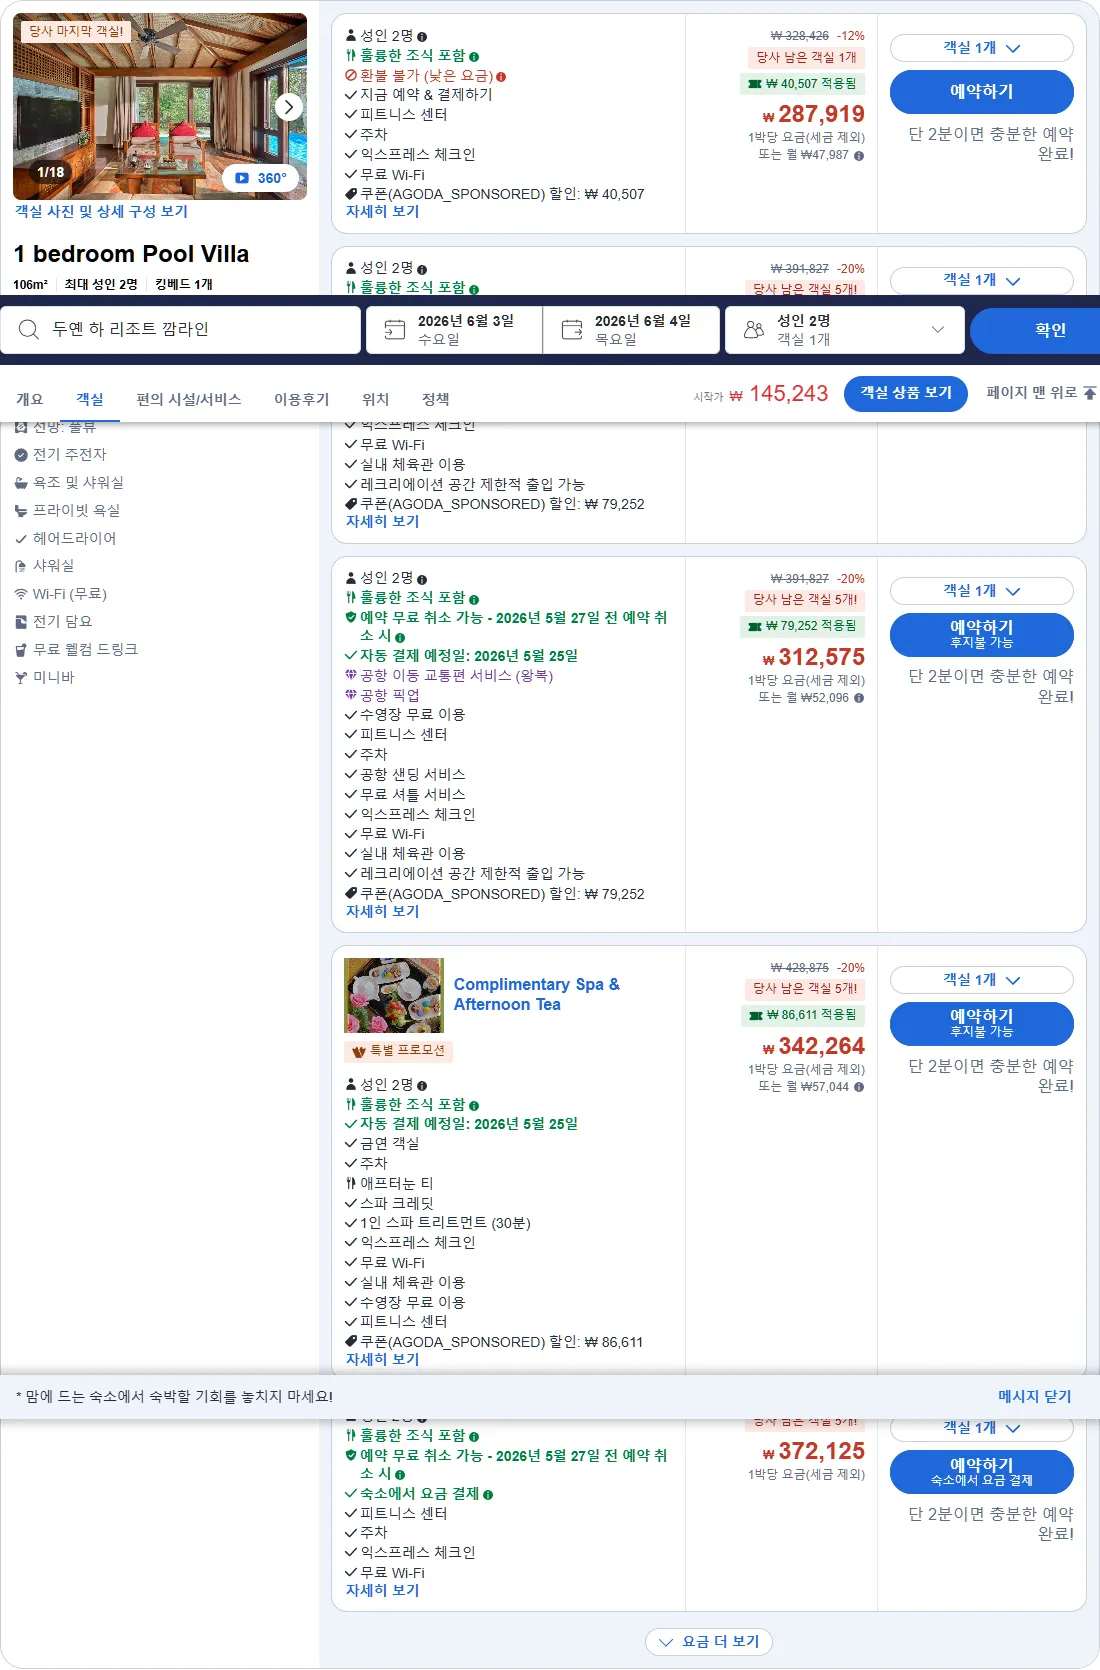Click the 공항 픽업 diamond icon
Viewport: 1100px width, 1670px height.
[x=351, y=695]
